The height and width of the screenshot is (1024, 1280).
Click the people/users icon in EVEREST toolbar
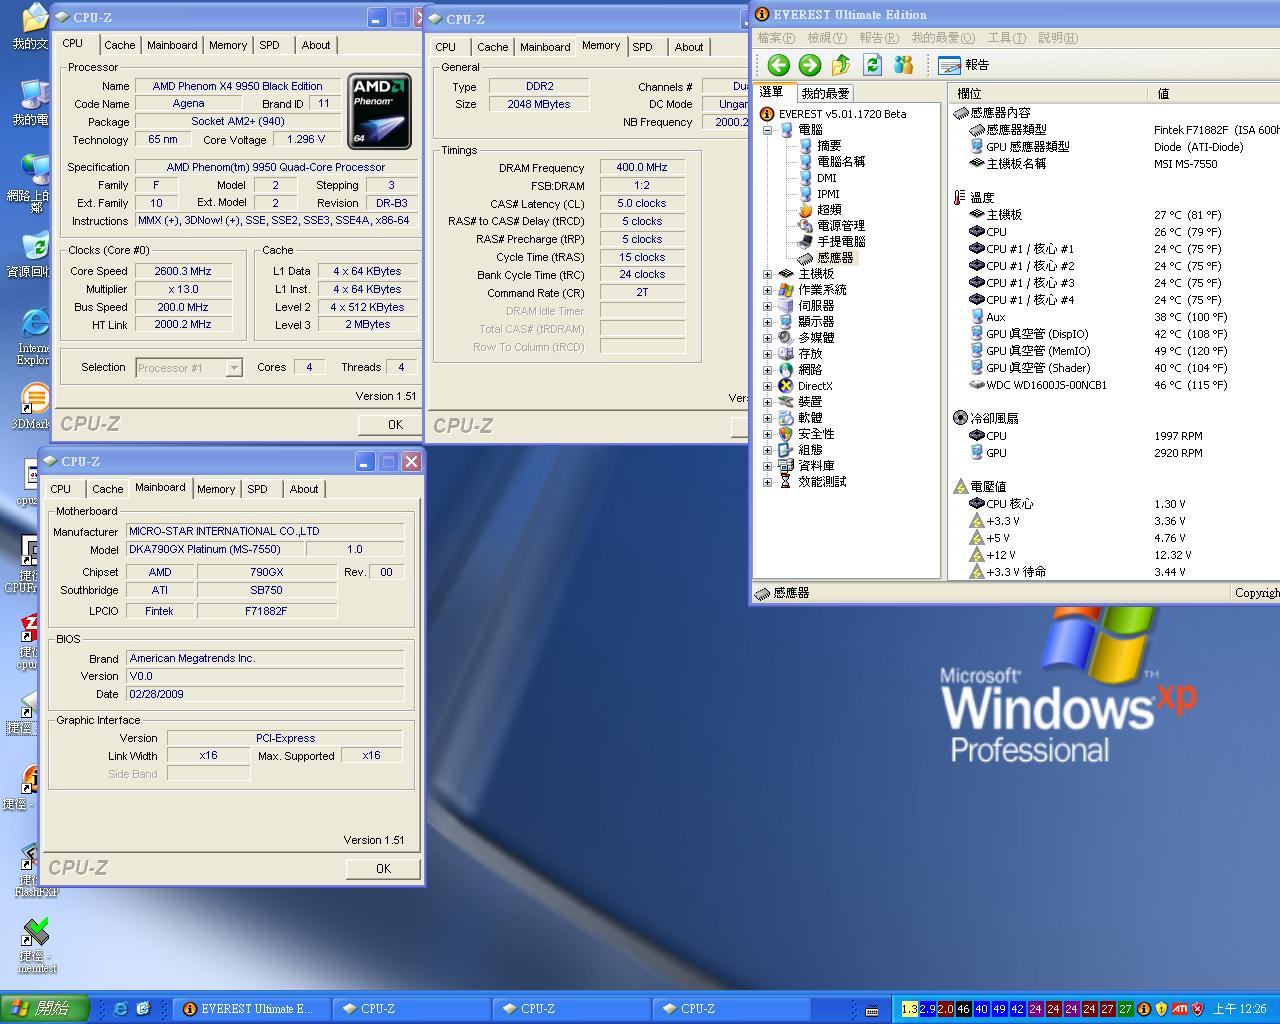[904, 65]
